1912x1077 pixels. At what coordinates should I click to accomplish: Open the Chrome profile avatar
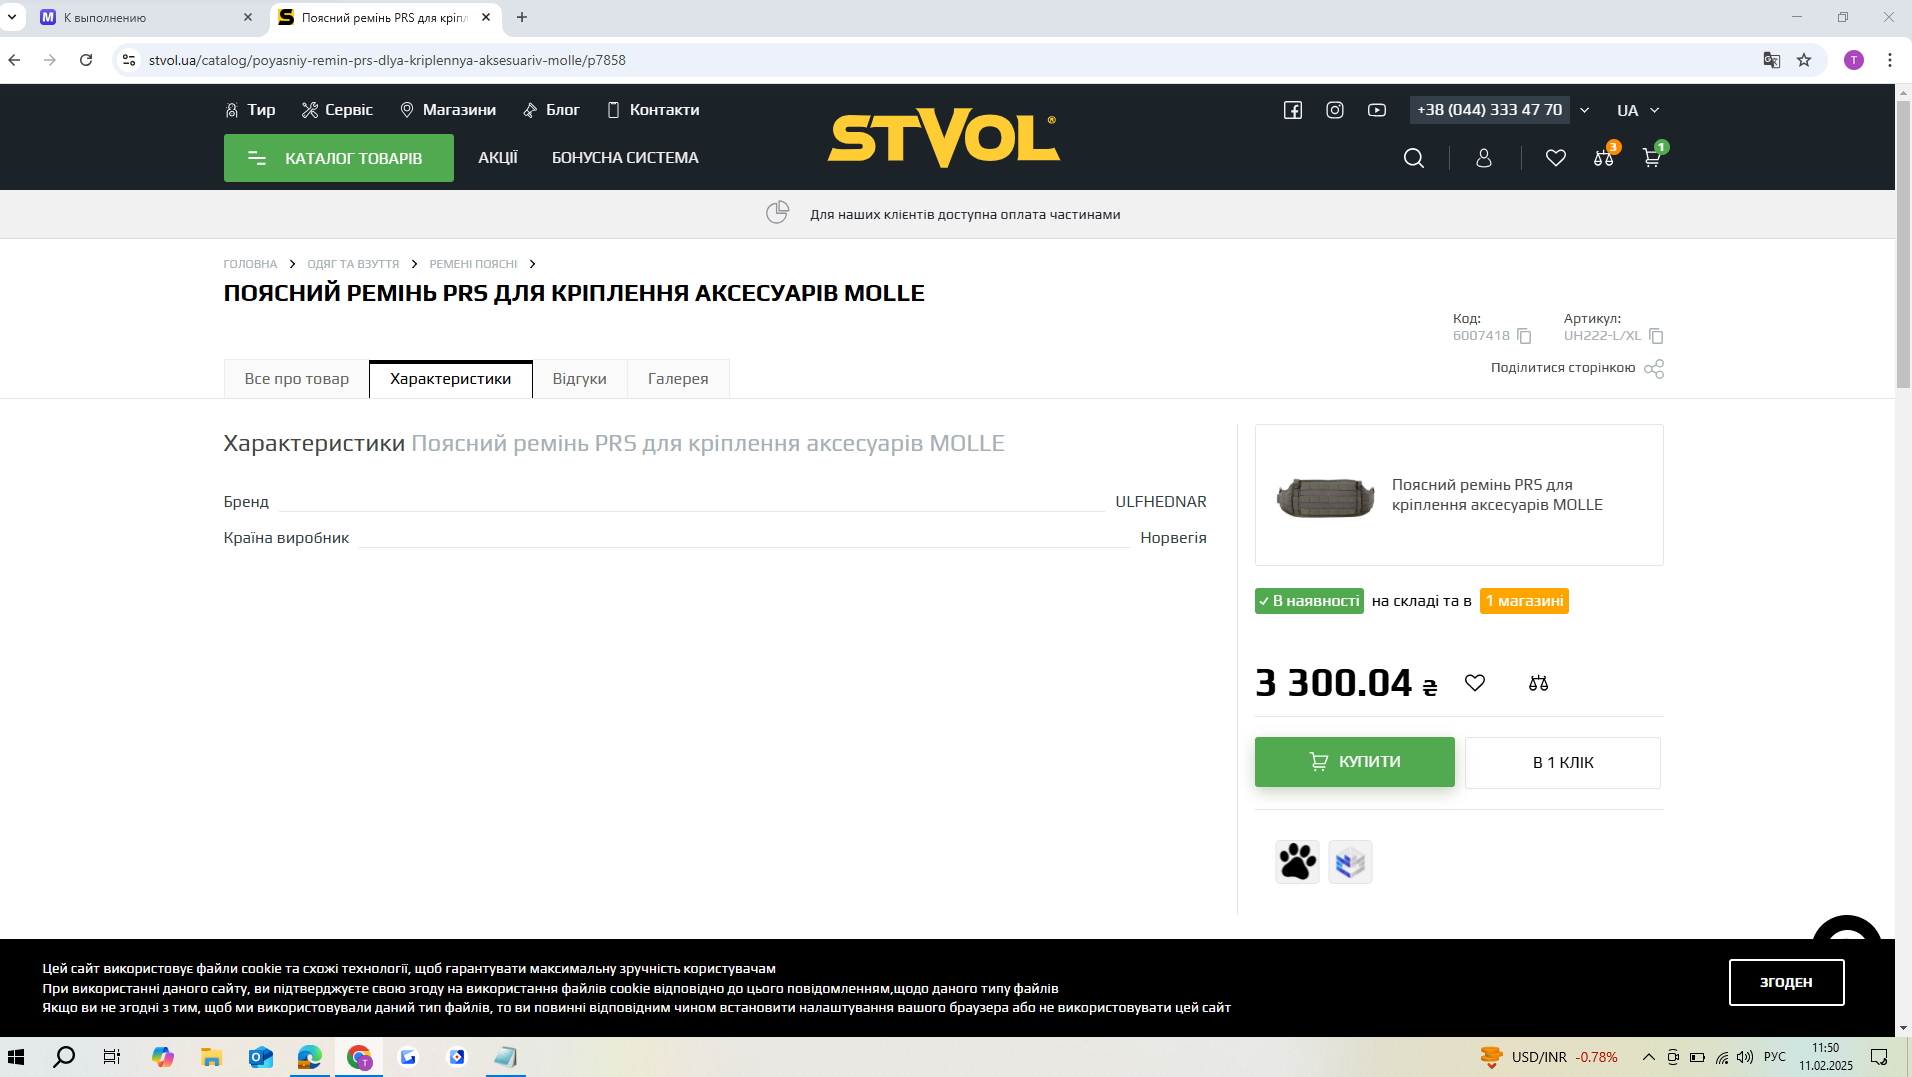pos(1854,60)
